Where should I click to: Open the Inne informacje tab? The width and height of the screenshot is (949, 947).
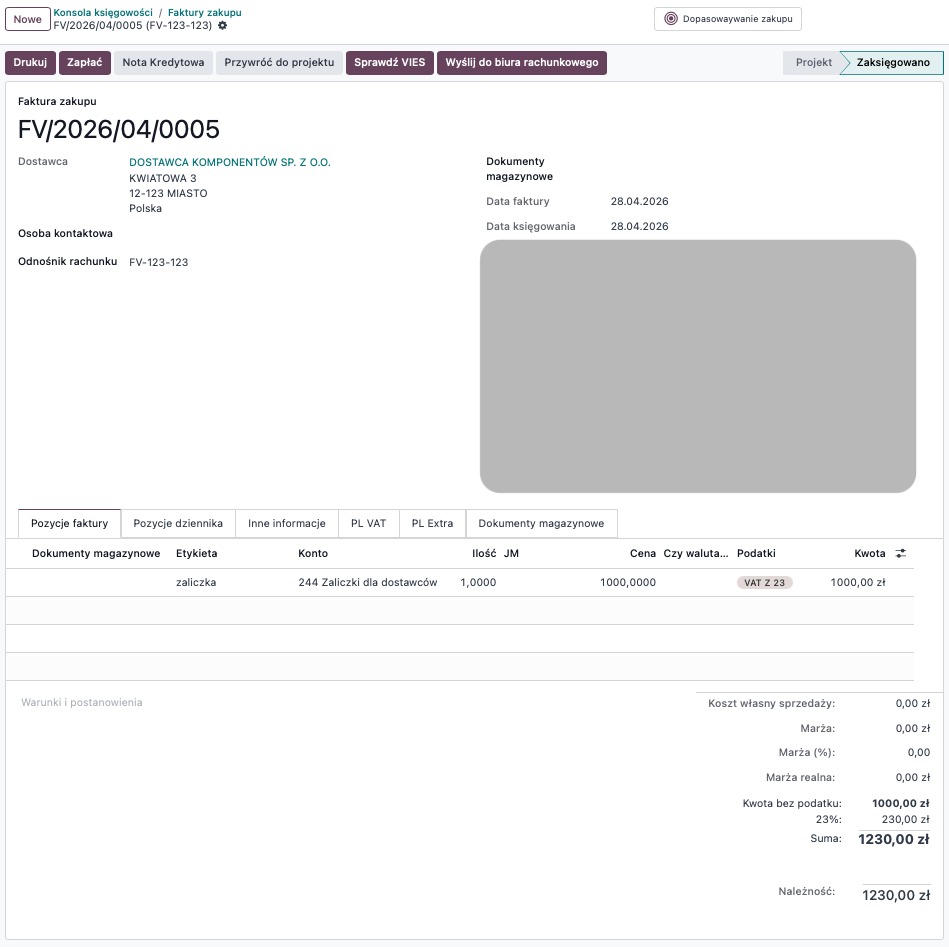click(287, 523)
